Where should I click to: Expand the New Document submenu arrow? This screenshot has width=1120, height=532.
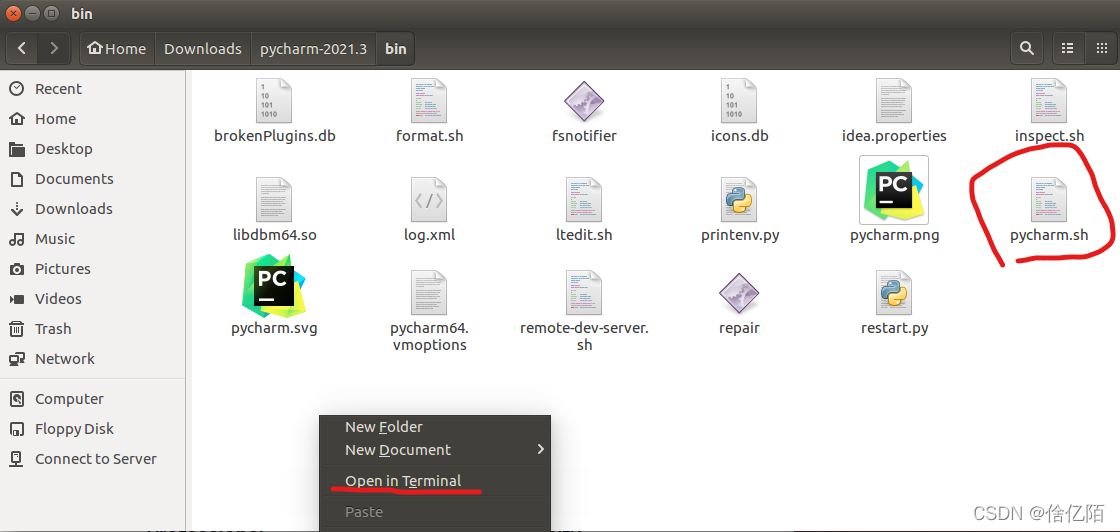click(x=540, y=449)
